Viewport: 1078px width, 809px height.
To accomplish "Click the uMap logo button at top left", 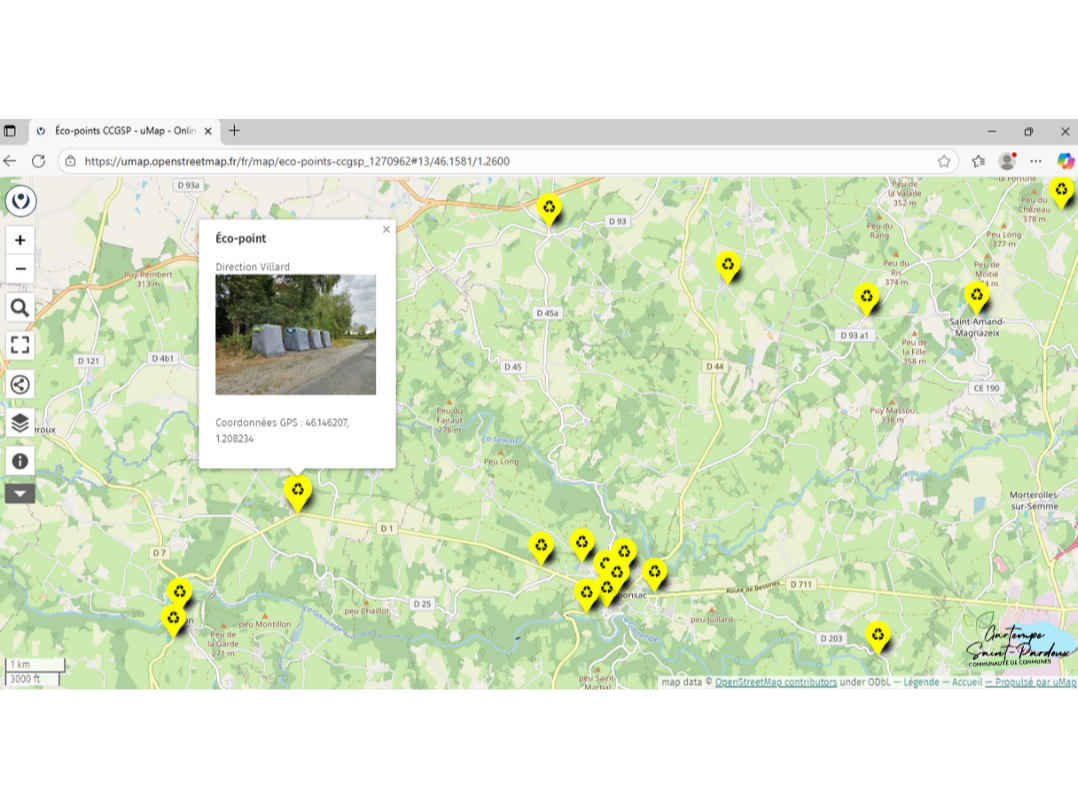I will 20,201.
